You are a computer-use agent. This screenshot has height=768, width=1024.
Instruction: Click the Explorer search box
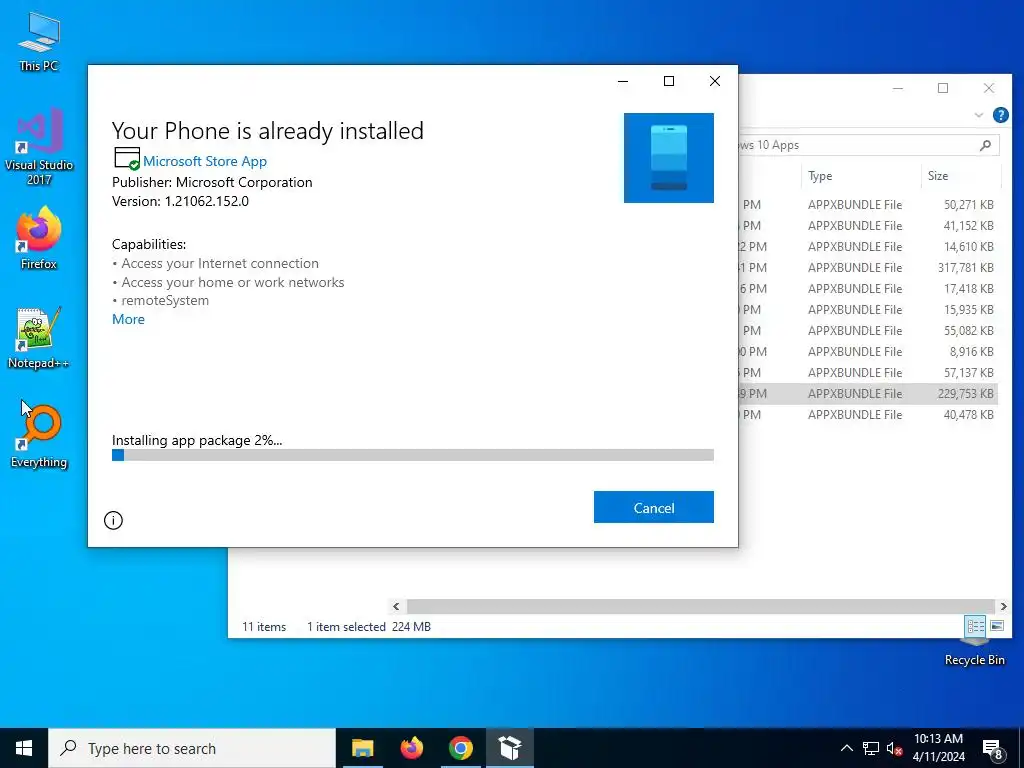[x=869, y=145]
